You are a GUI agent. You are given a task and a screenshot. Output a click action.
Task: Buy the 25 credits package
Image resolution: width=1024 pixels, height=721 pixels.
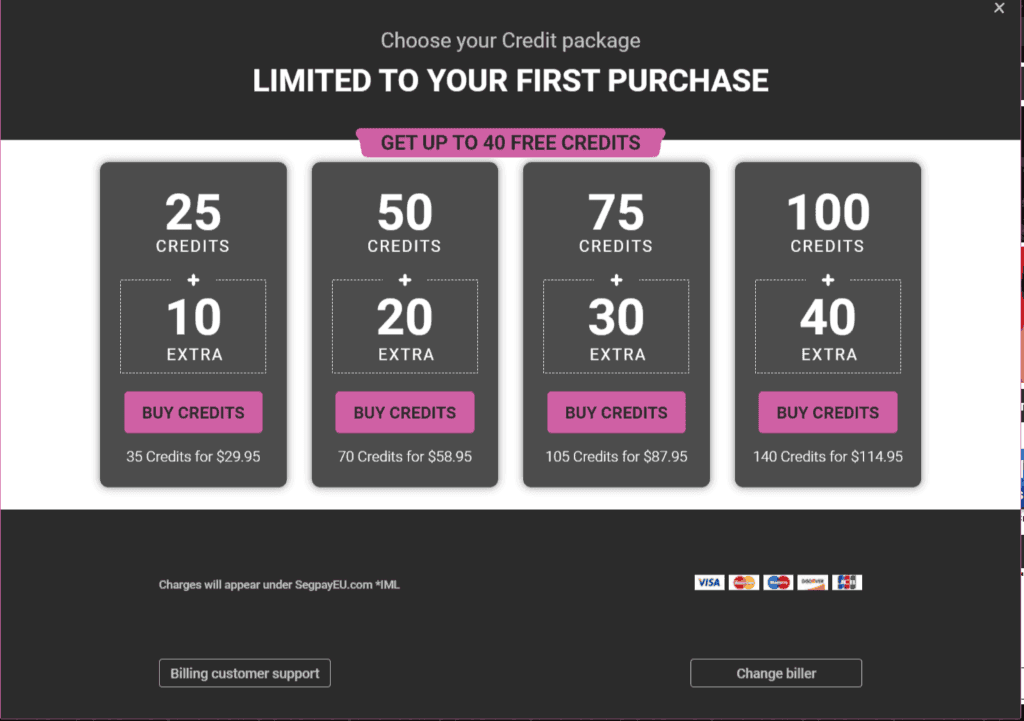[193, 412]
